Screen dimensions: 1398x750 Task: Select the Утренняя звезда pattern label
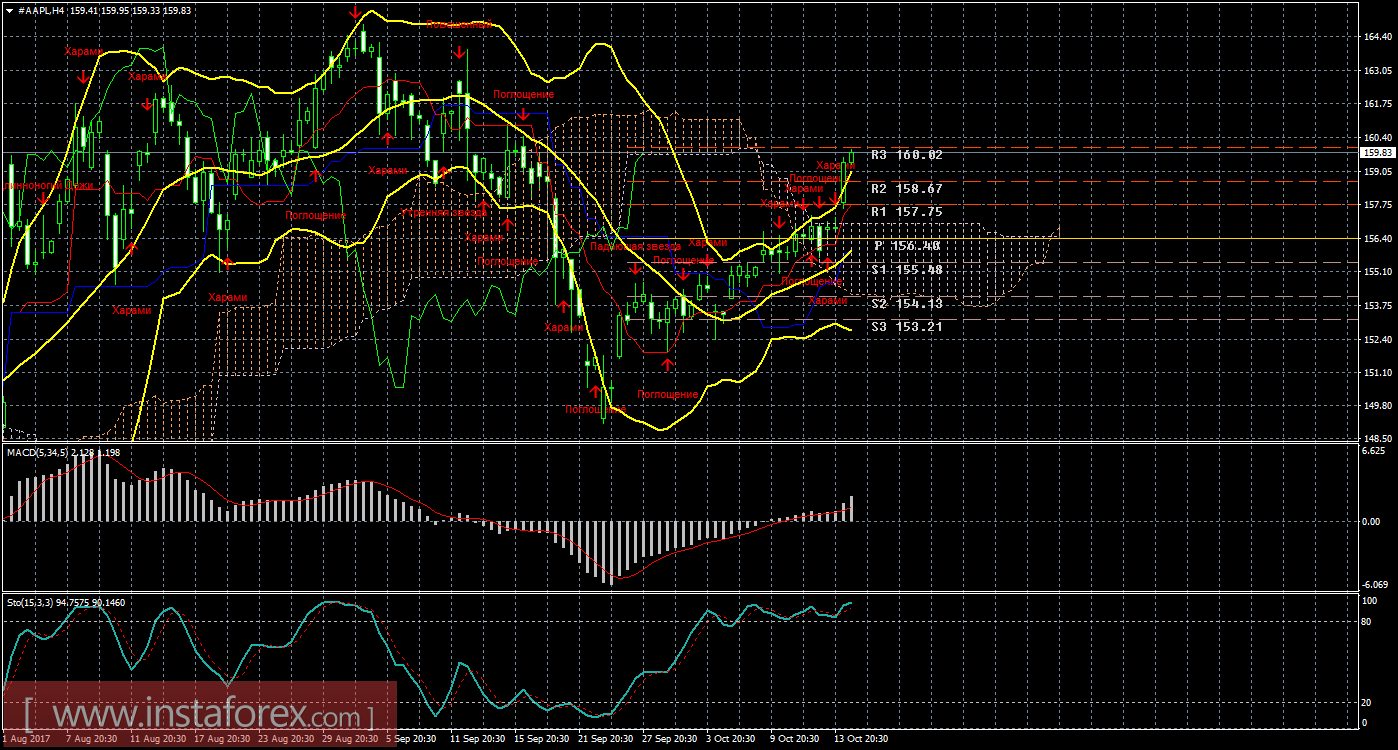coord(444,212)
